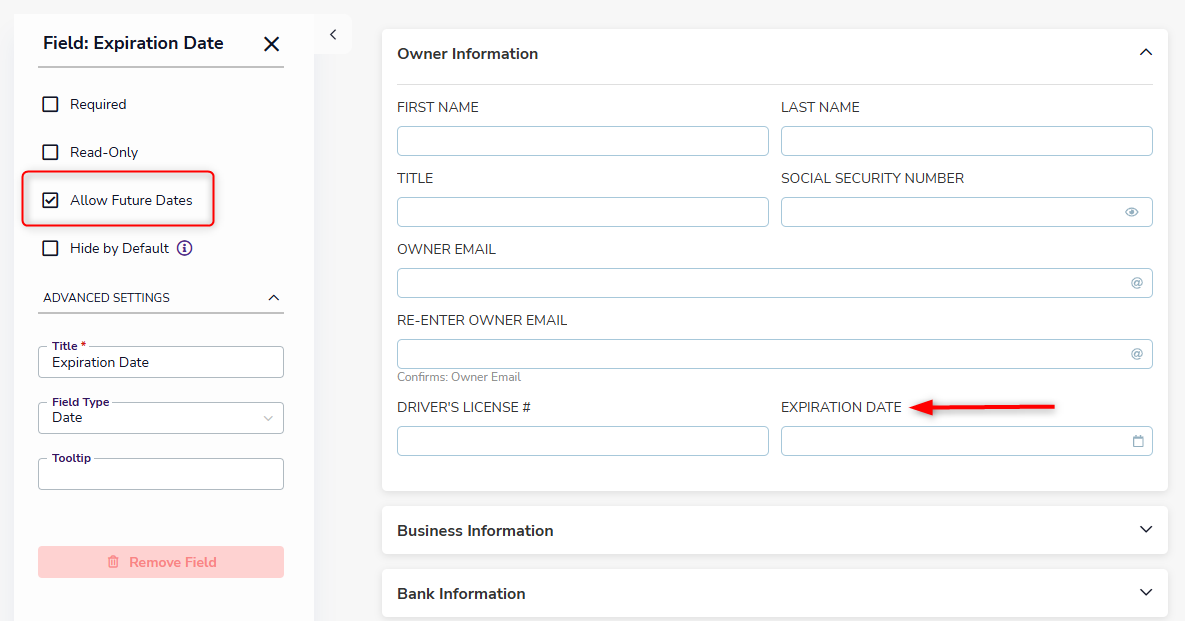The width and height of the screenshot is (1185, 621).
Task: Open the calendar icon in Expiration Date field
Action: pyautogui.click(x=1138, y=441)
